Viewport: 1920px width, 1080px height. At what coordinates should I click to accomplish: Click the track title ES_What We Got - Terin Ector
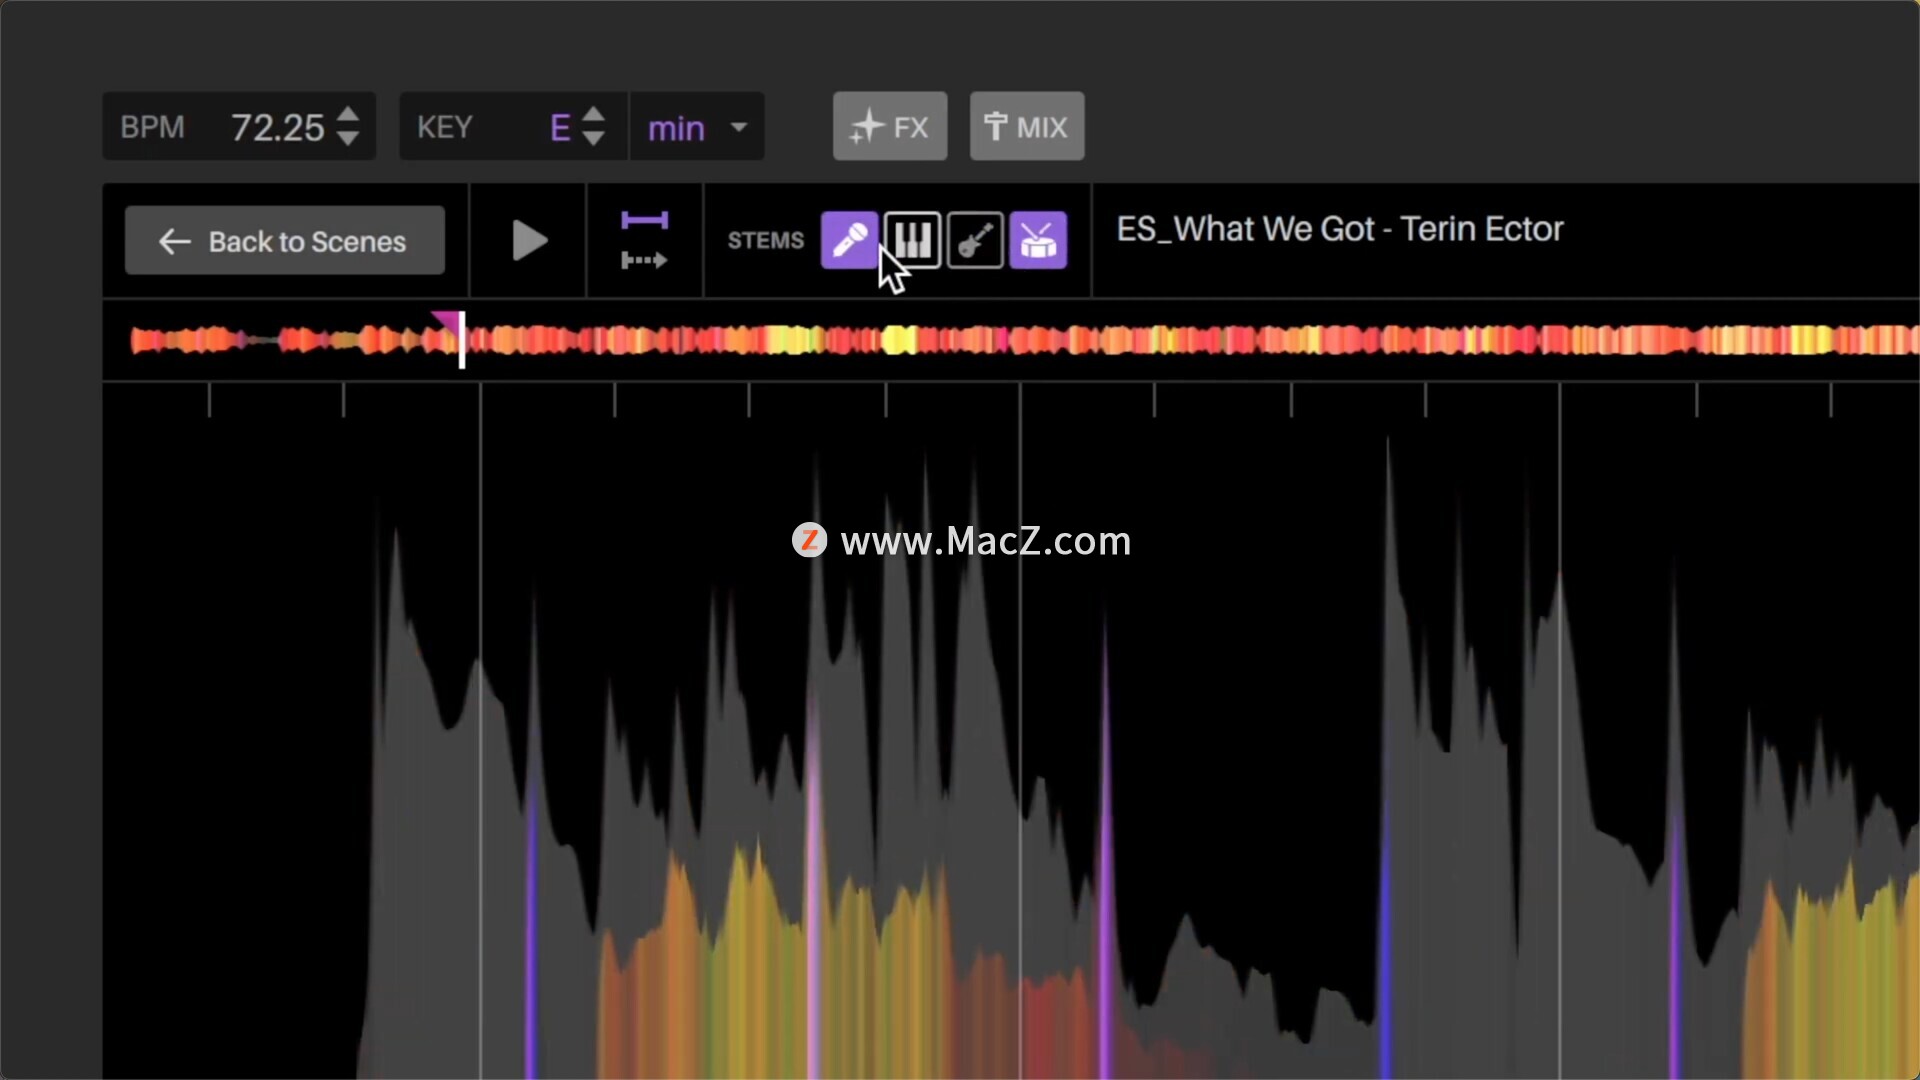(x=1340, y=229)
